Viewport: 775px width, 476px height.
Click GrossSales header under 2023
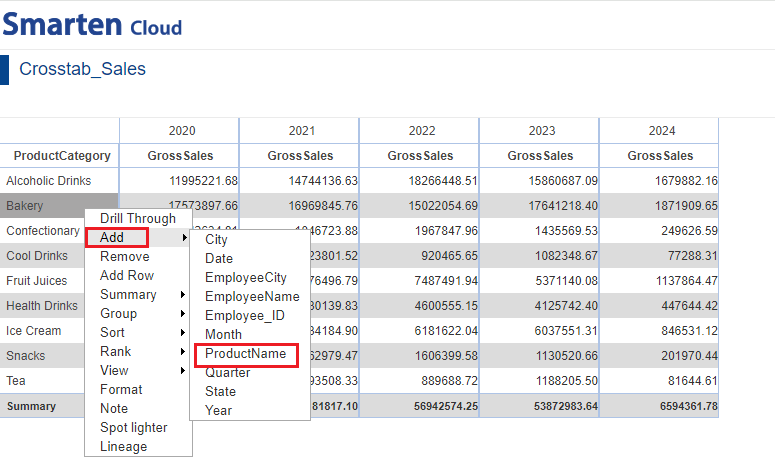coord(540,156)
